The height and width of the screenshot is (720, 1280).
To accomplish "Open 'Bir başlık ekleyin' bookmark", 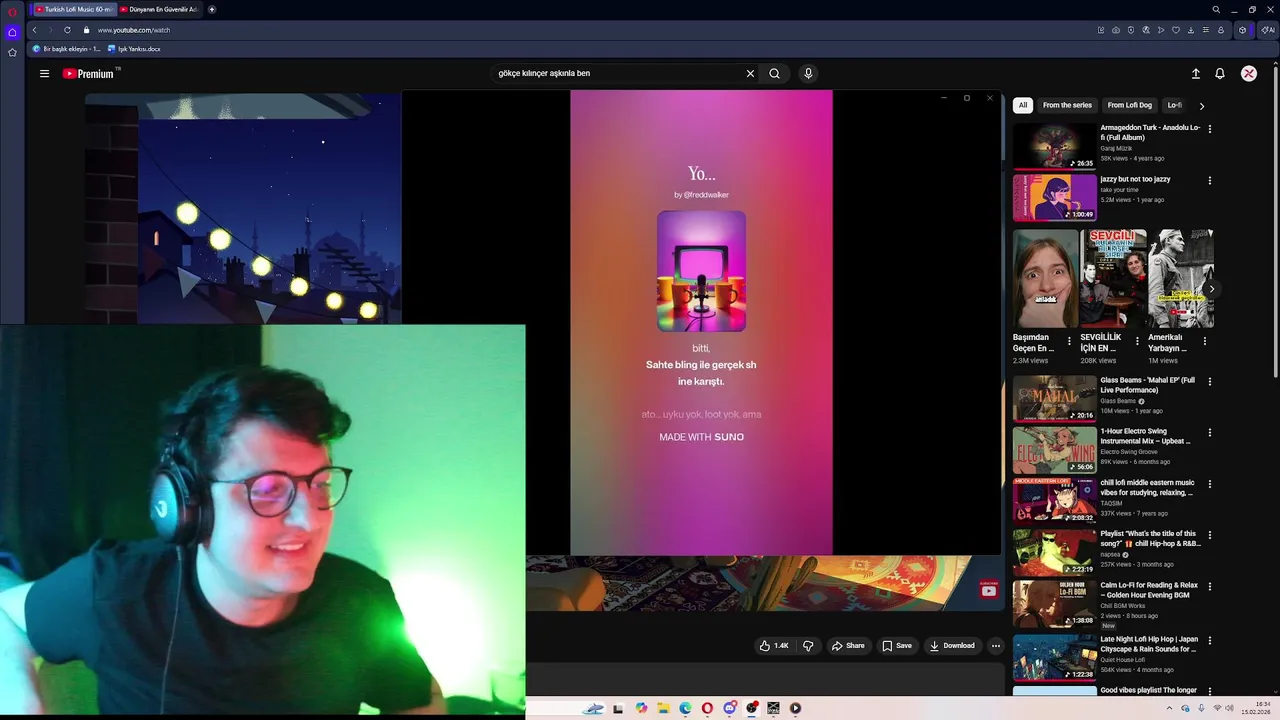I will tap(67, 48).
